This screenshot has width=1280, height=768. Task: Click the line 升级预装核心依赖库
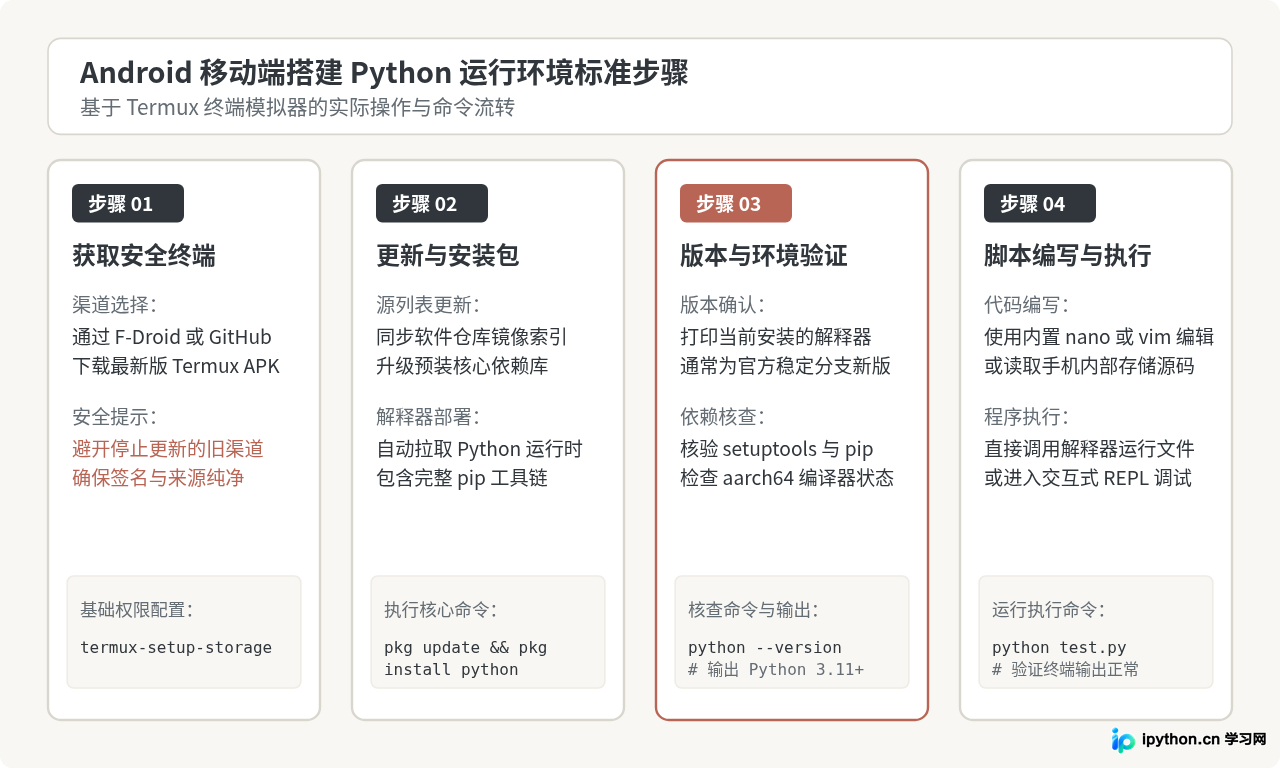[462, 366]
